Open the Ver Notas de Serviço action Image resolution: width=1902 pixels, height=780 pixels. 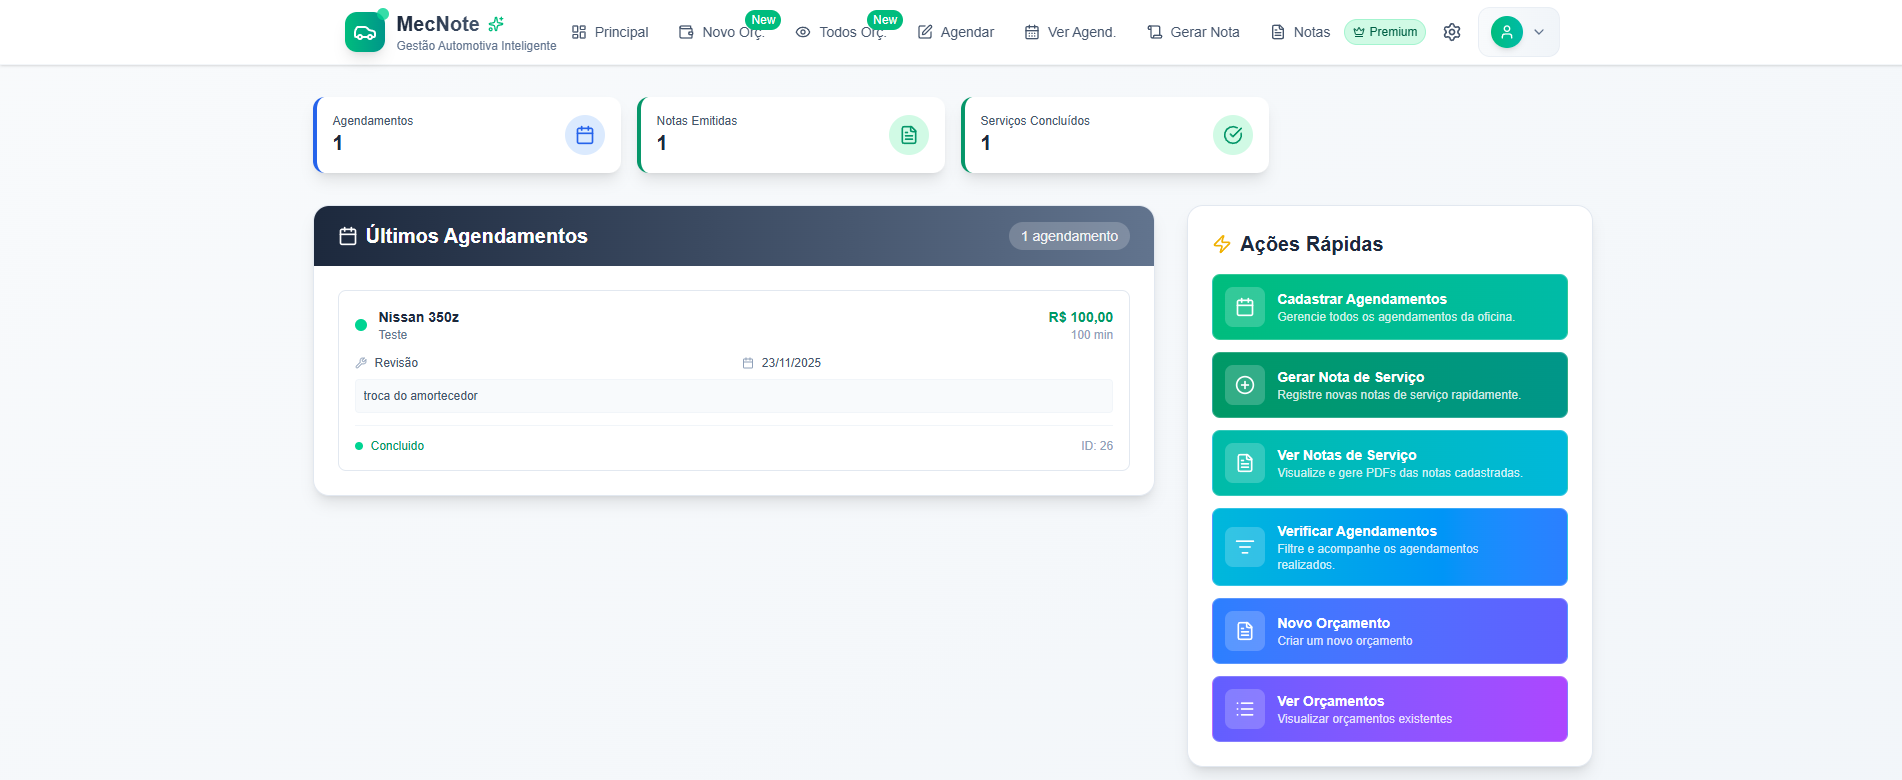[x=1389, y=463]
